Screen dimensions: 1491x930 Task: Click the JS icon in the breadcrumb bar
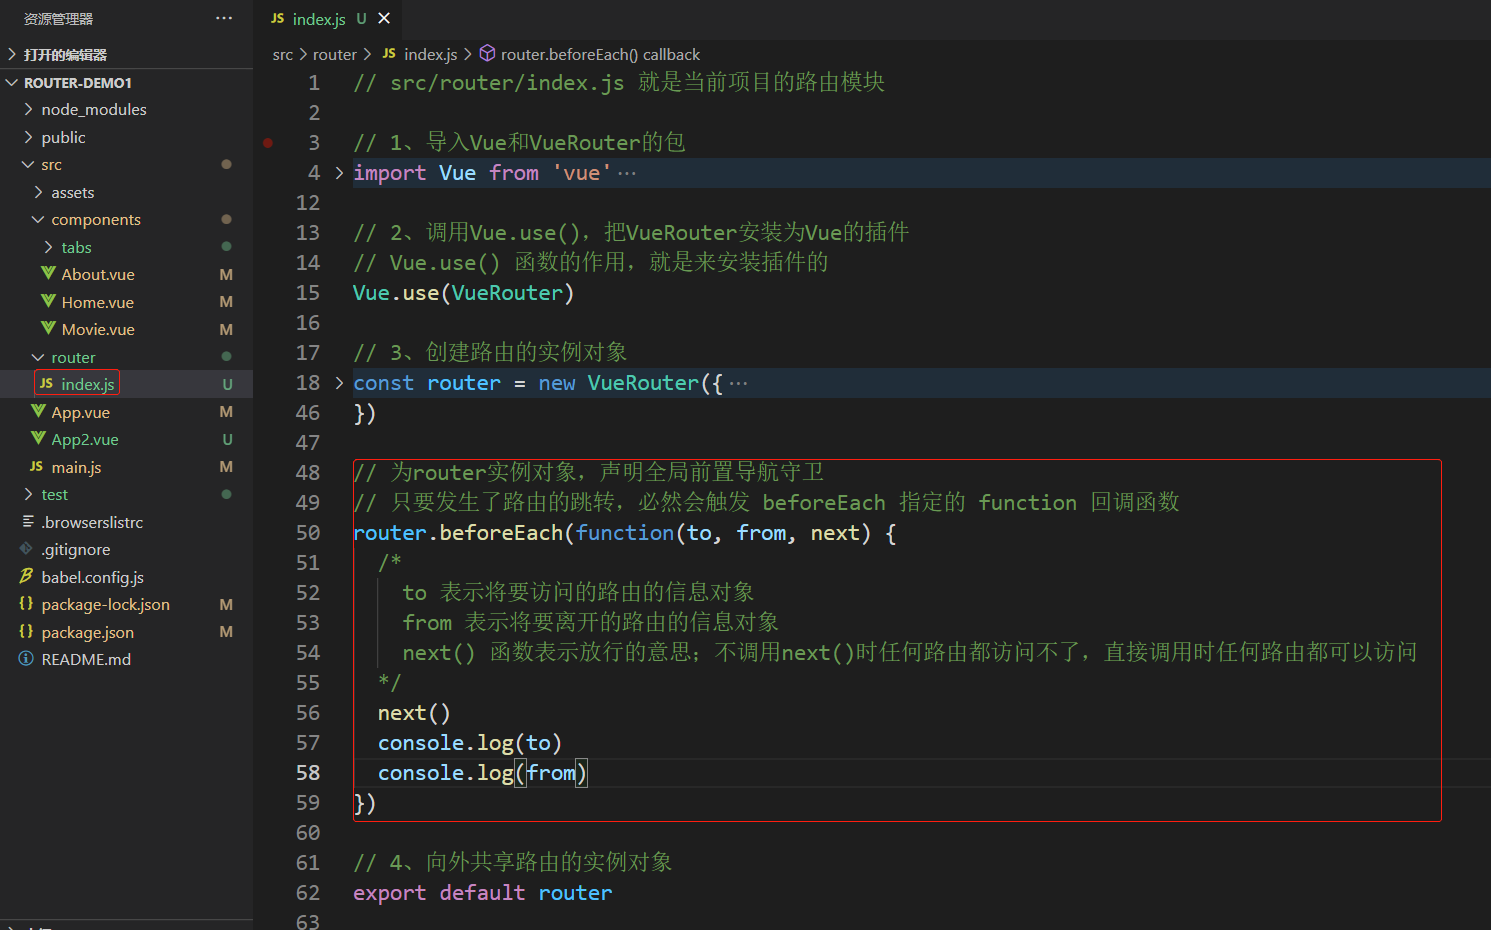pos(389,54)
